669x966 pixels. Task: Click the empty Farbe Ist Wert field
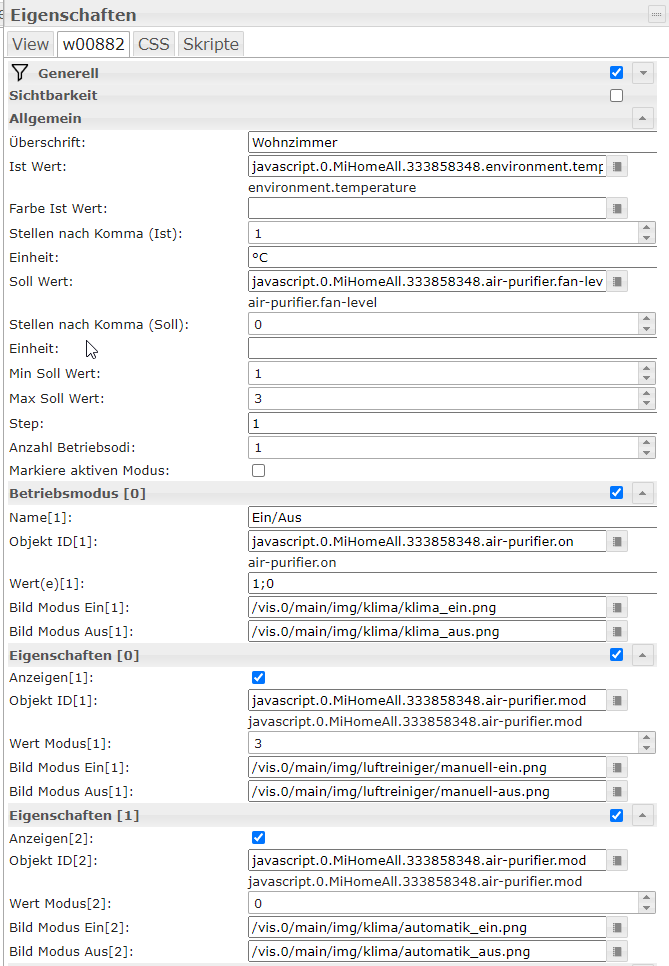coord(428,208)
